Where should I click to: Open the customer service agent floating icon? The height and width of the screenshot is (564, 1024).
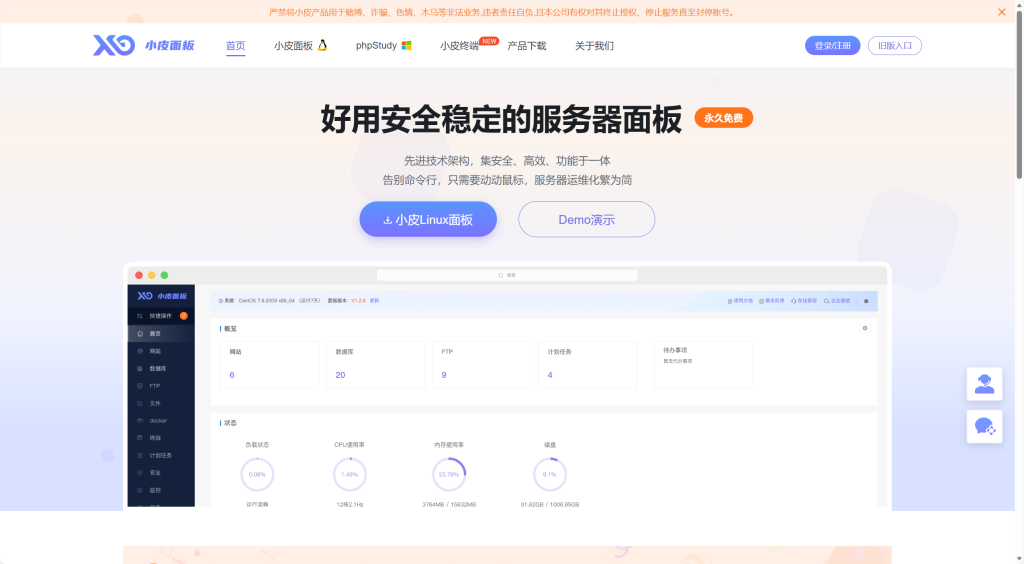pyautogui.click(x=984, y=384)
